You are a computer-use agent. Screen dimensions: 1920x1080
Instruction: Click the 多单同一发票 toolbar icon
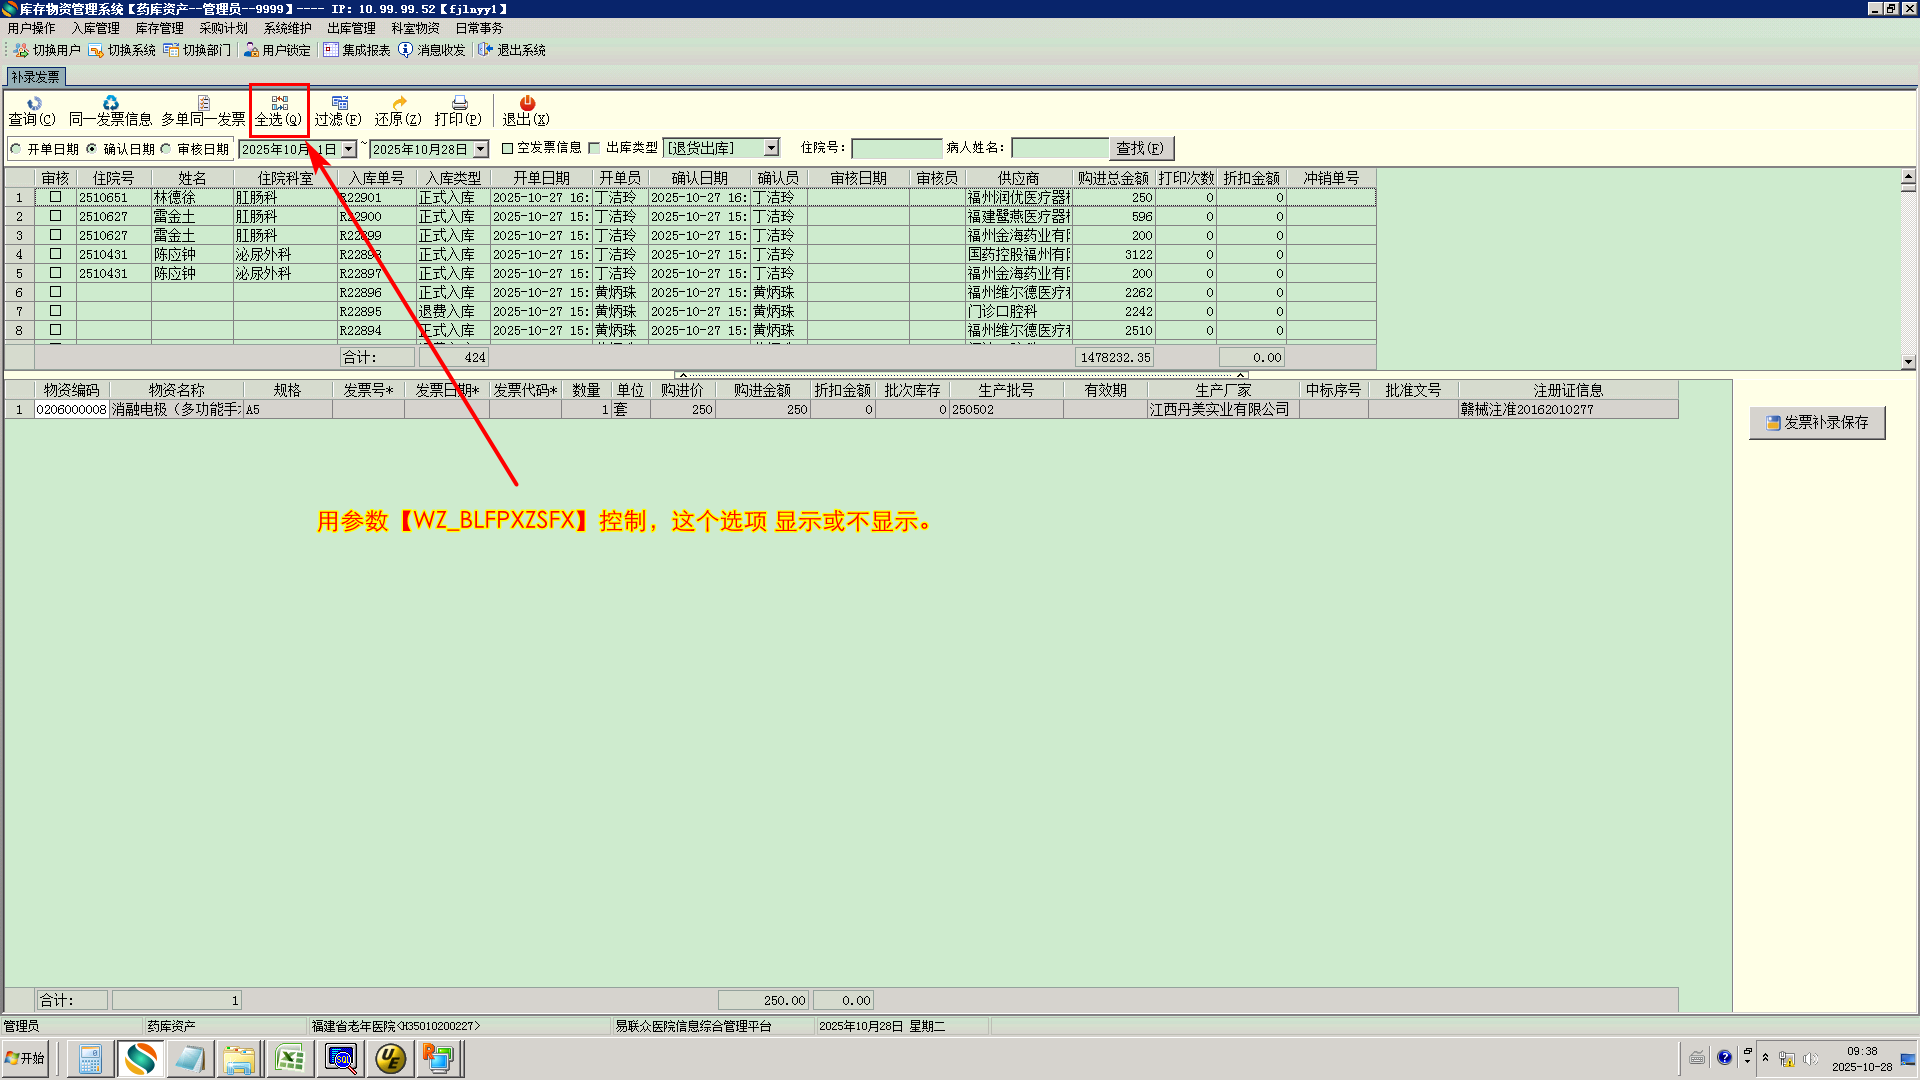coord(203,104)
